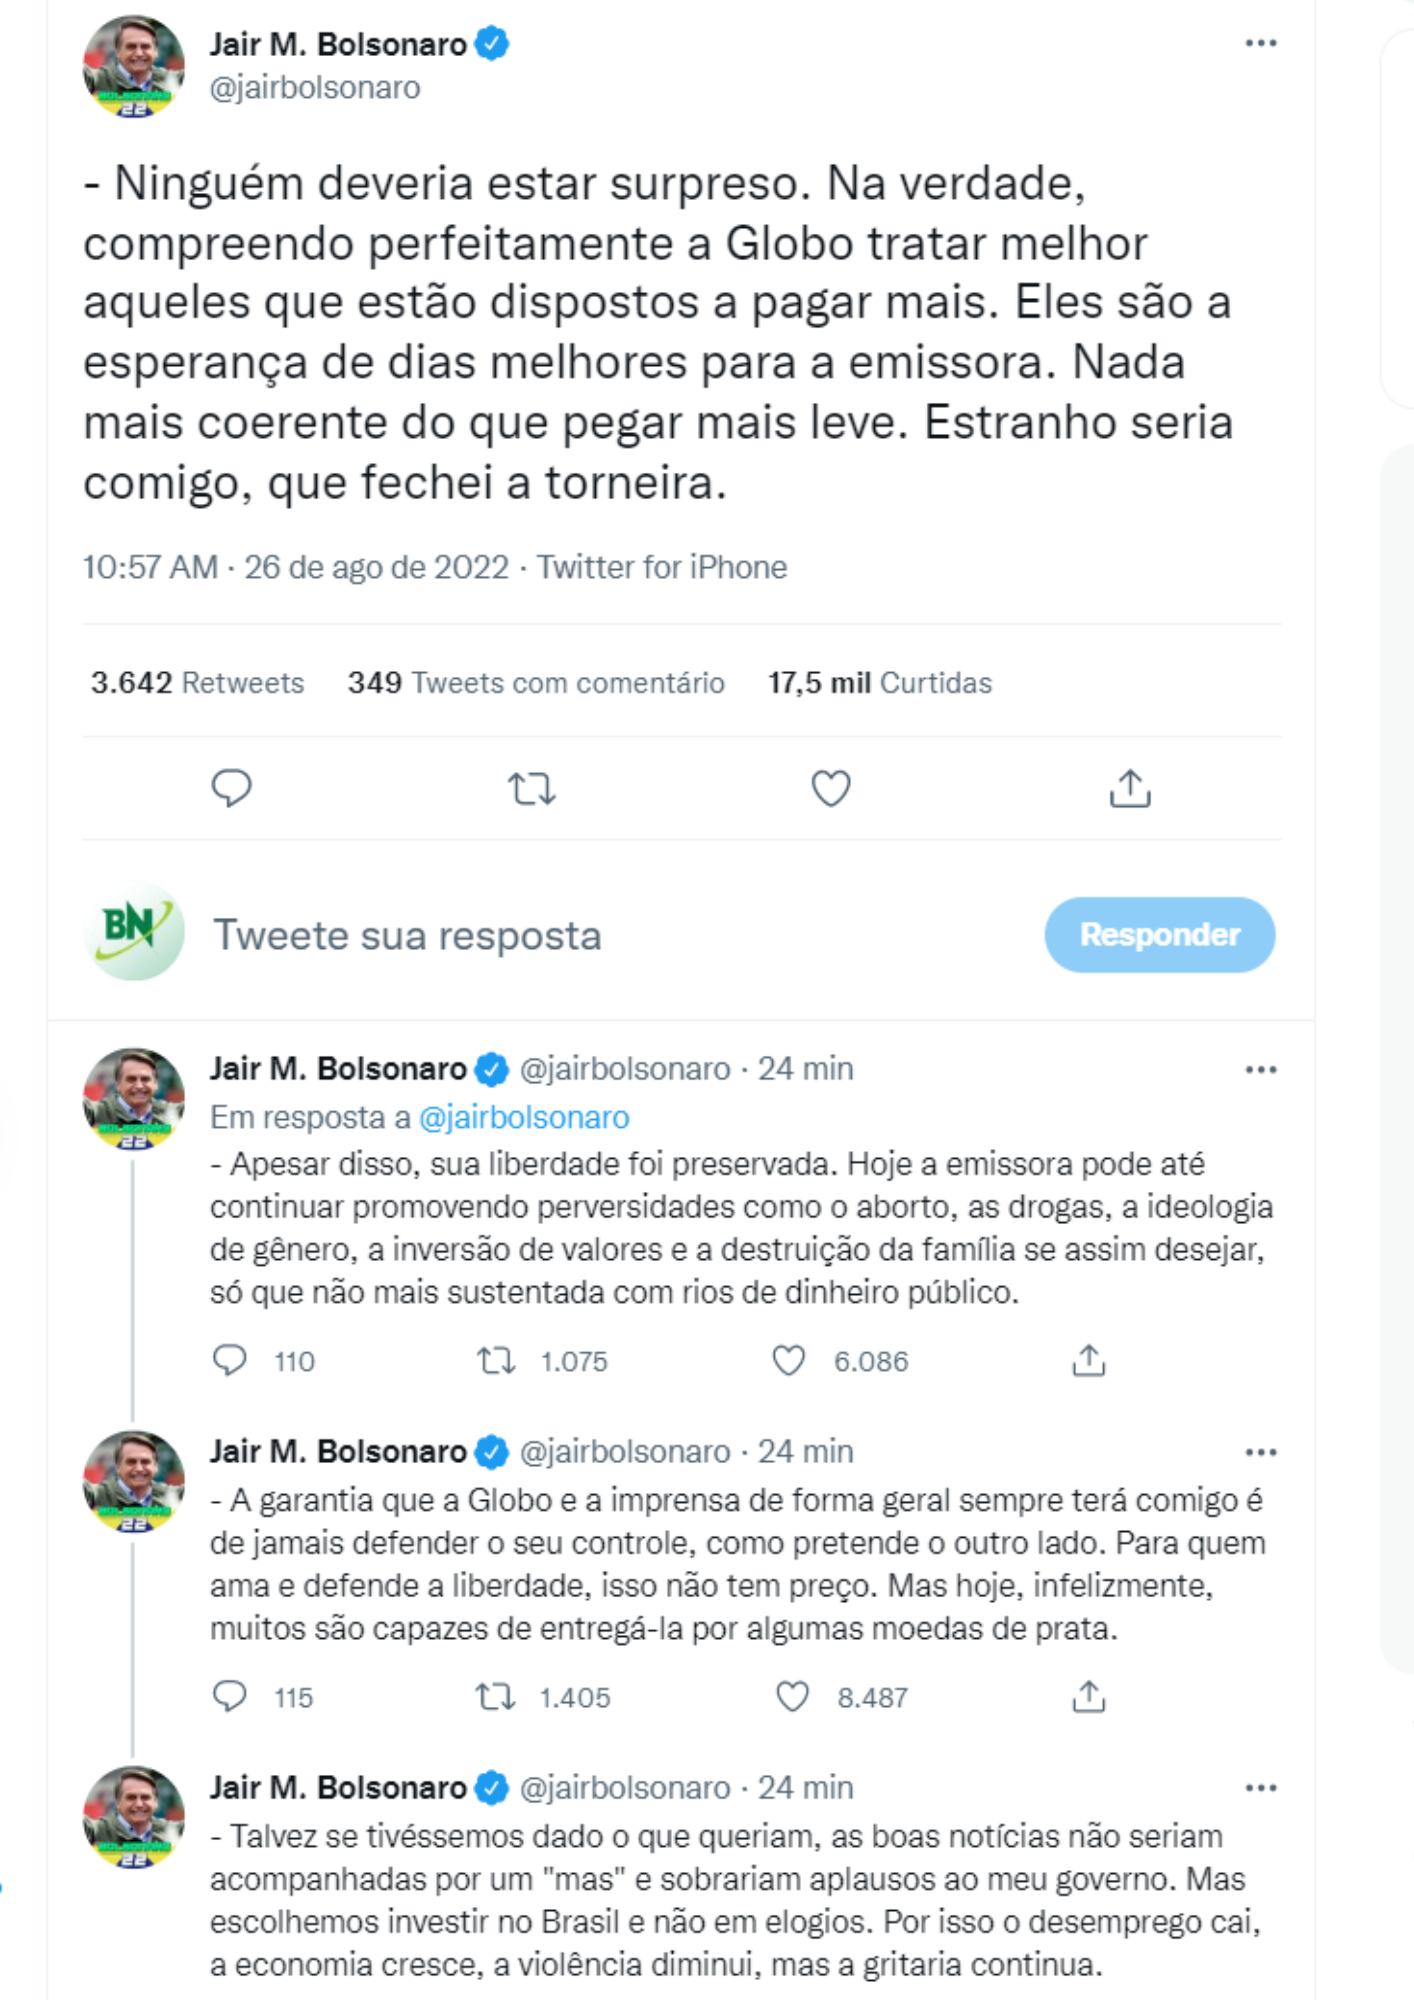
Task: Like the main tweet with heart icon
Action: [x=830, y=788]
